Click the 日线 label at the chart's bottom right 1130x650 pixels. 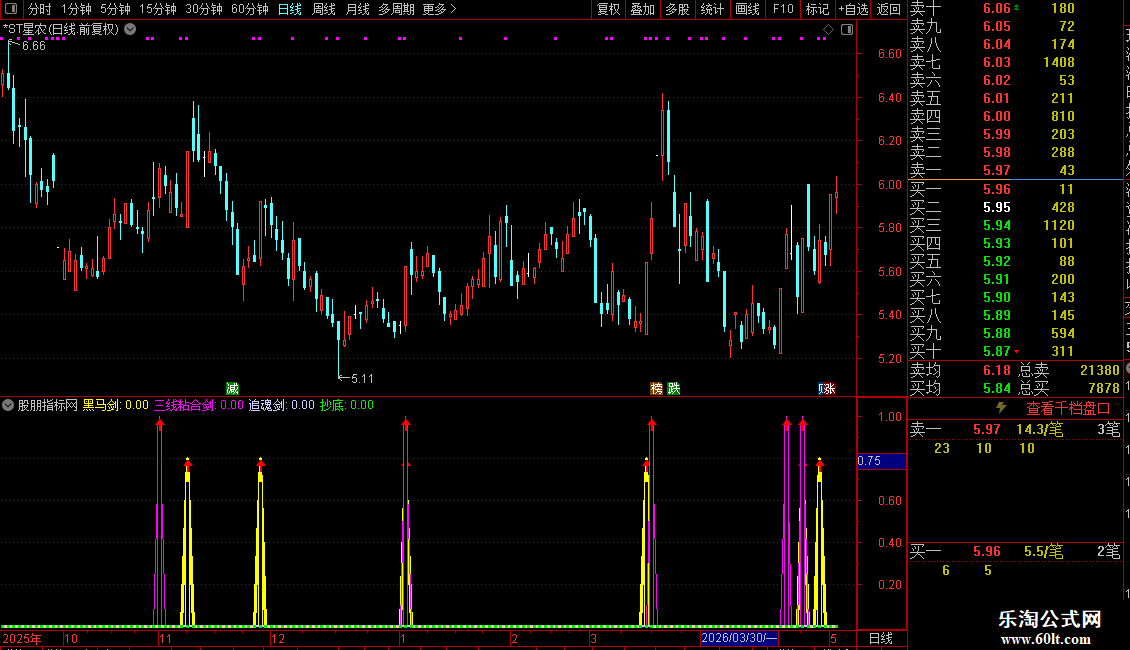click(x=881, y=638)
